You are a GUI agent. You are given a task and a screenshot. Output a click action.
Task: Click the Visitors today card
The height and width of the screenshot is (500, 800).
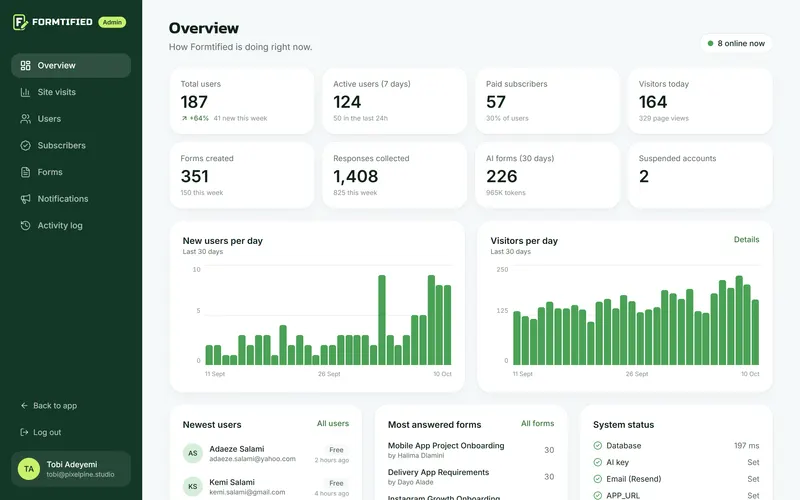point(700,101)
